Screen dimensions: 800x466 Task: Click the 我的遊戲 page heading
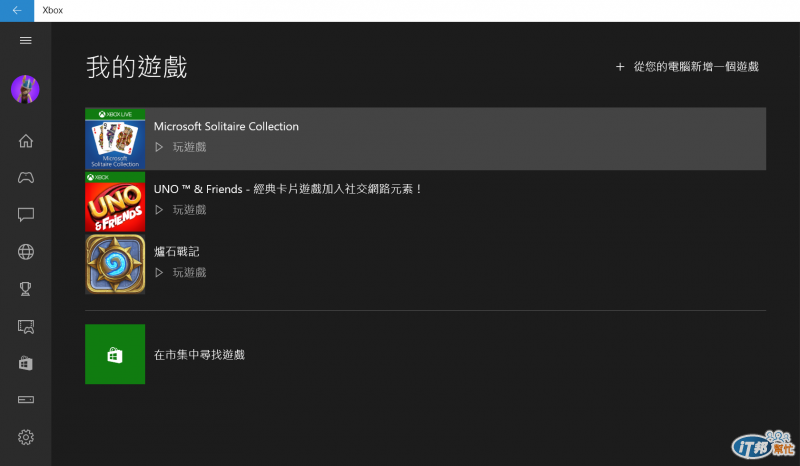coord(137,67)
